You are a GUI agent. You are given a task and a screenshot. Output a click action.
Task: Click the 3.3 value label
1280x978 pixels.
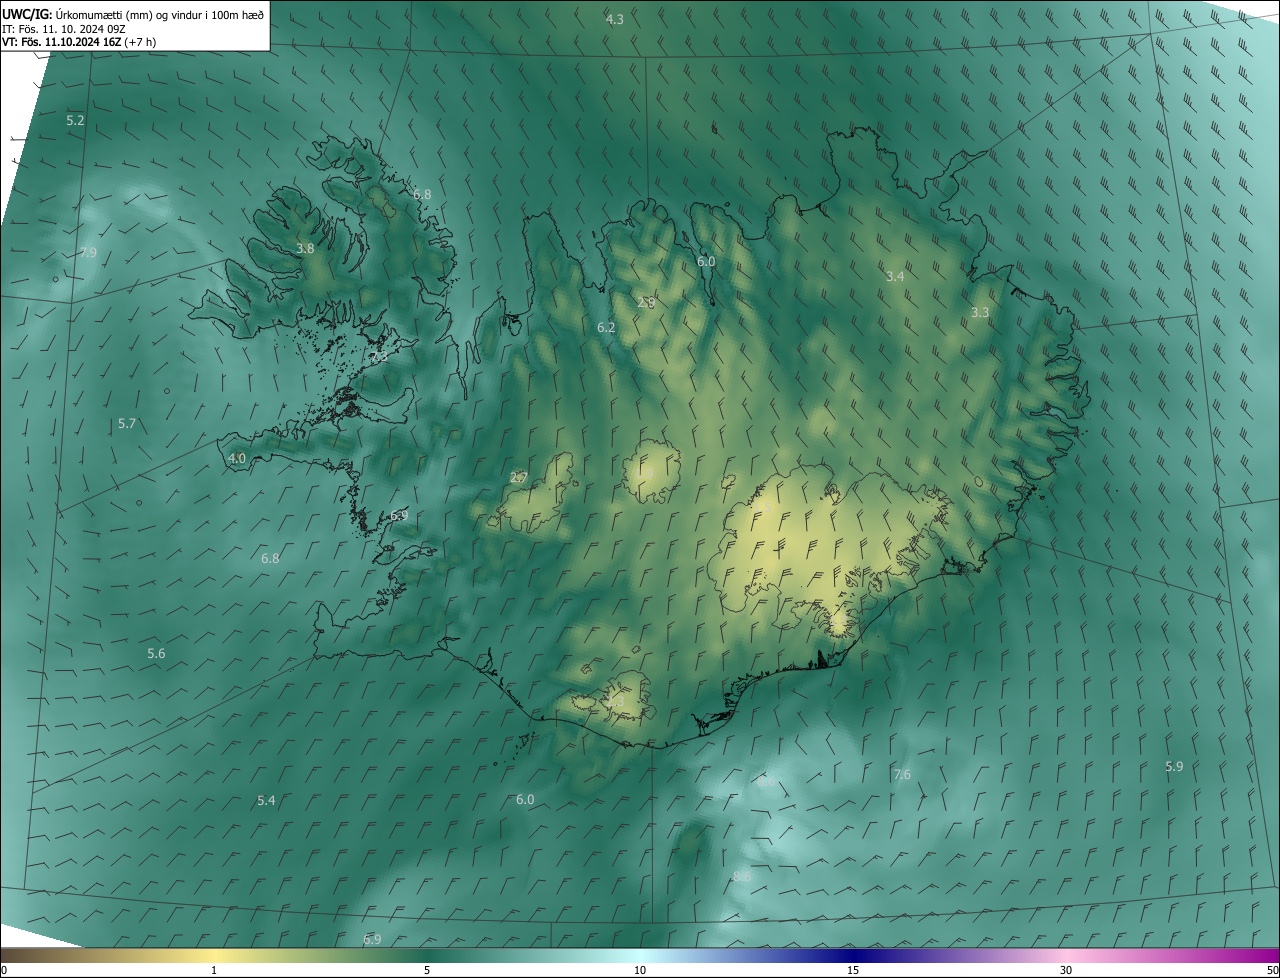tap(980, 312)
